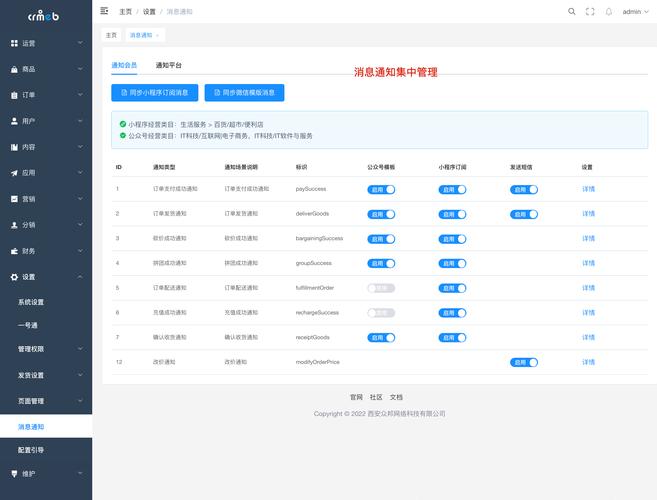Collapse the 设置 sidebar menu chevron

(80, 277)
